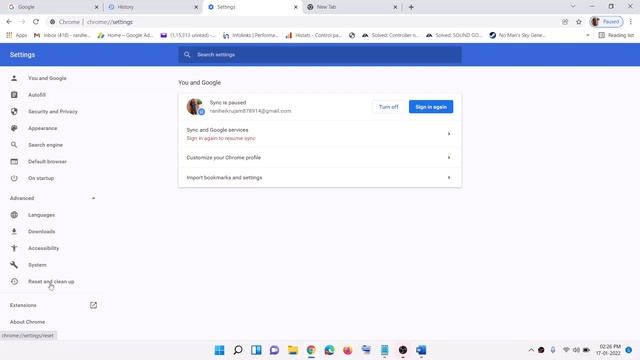Open Autofill clipboard icon in sidebar
This screenshot has height=360, width=640.
pyautogui.click(x=14, y=95)
